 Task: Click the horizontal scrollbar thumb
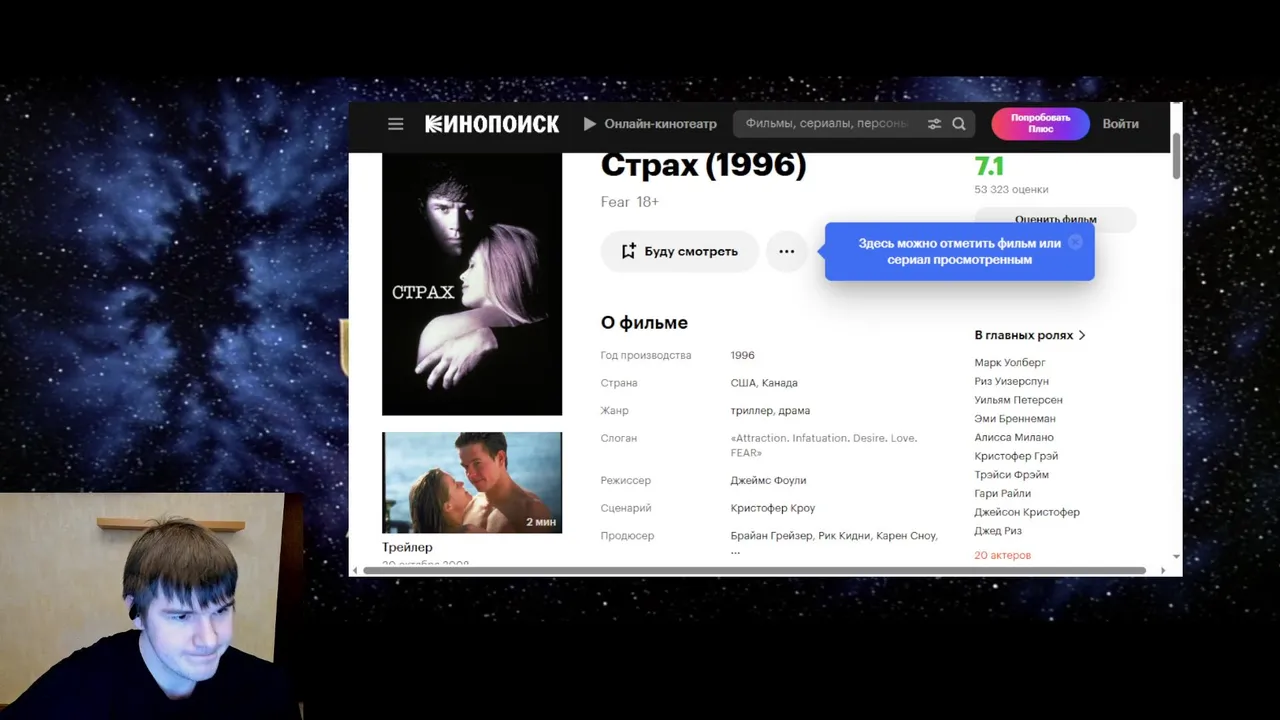click(x=755, y=570)
